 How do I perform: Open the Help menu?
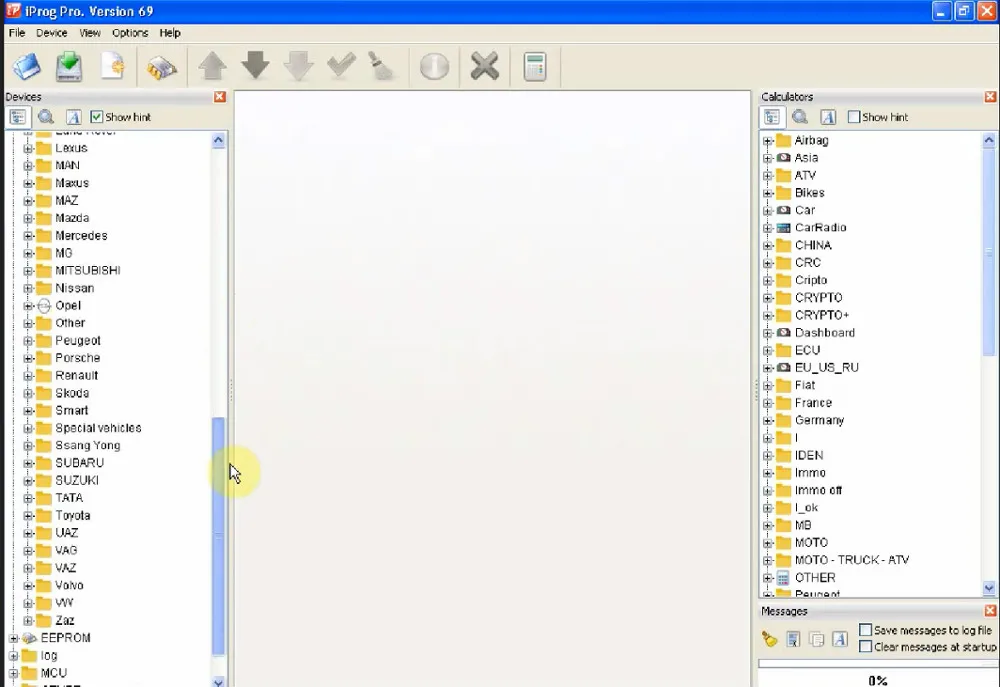click(170, 33)
